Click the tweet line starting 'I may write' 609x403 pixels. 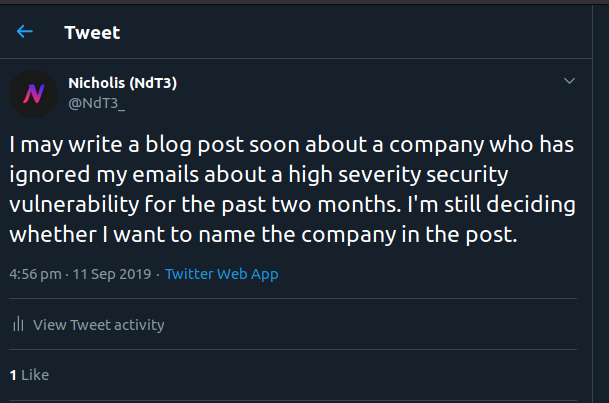[x=291, y=145]
